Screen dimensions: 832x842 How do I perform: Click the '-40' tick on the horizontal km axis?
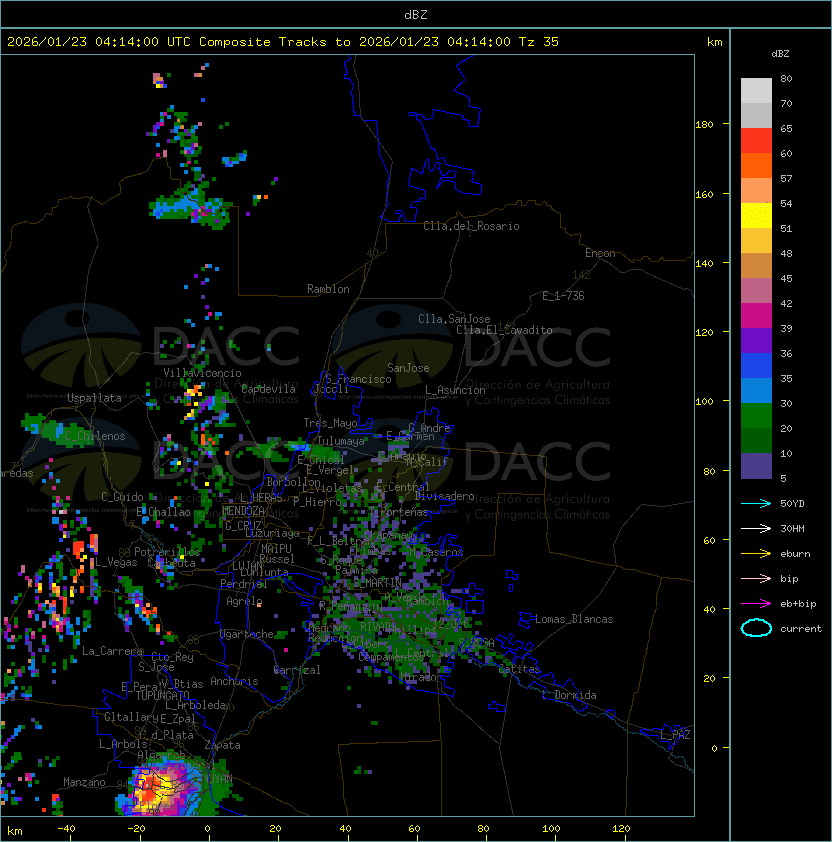(66, 829)
